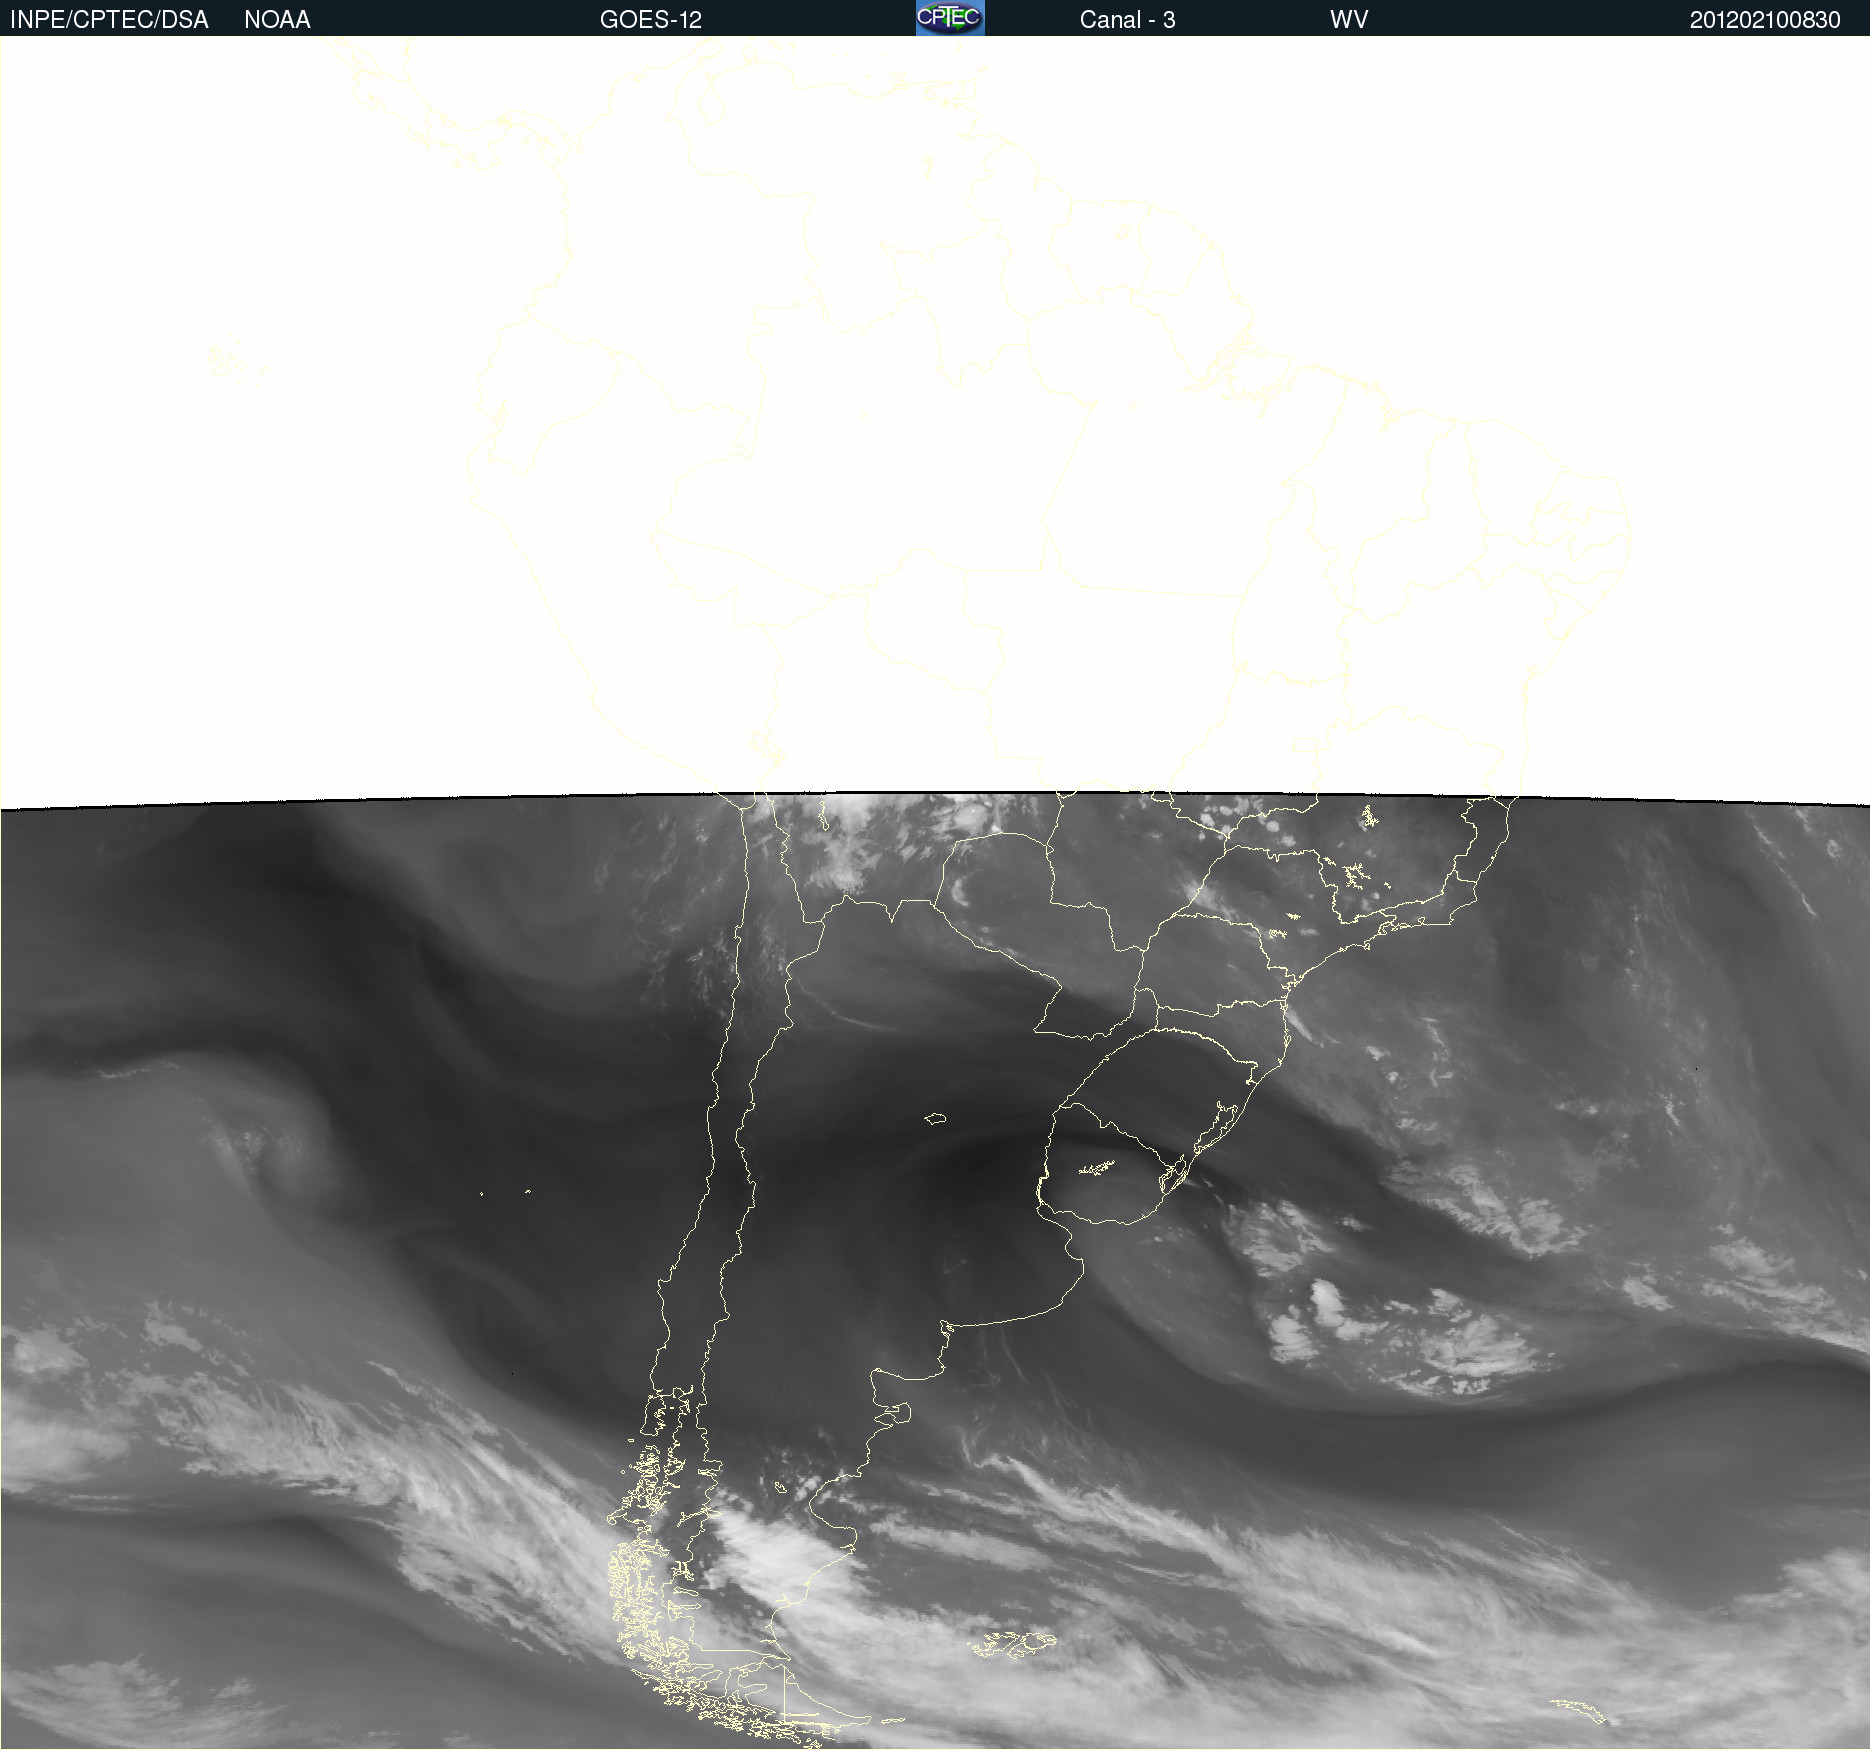
Task: Click the 201202100830 timestamp
Action: coord(1765,20)
